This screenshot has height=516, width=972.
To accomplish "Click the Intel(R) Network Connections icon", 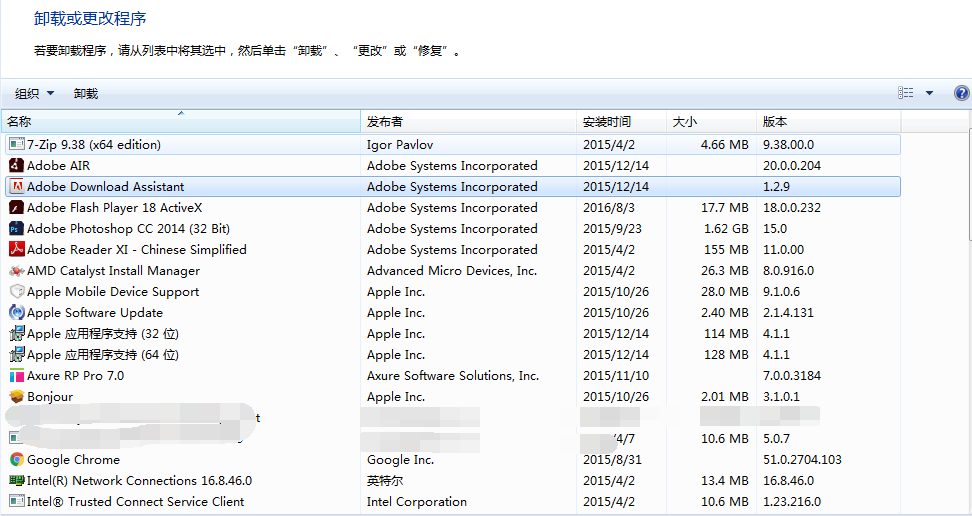I will click(x=17, y=481).
